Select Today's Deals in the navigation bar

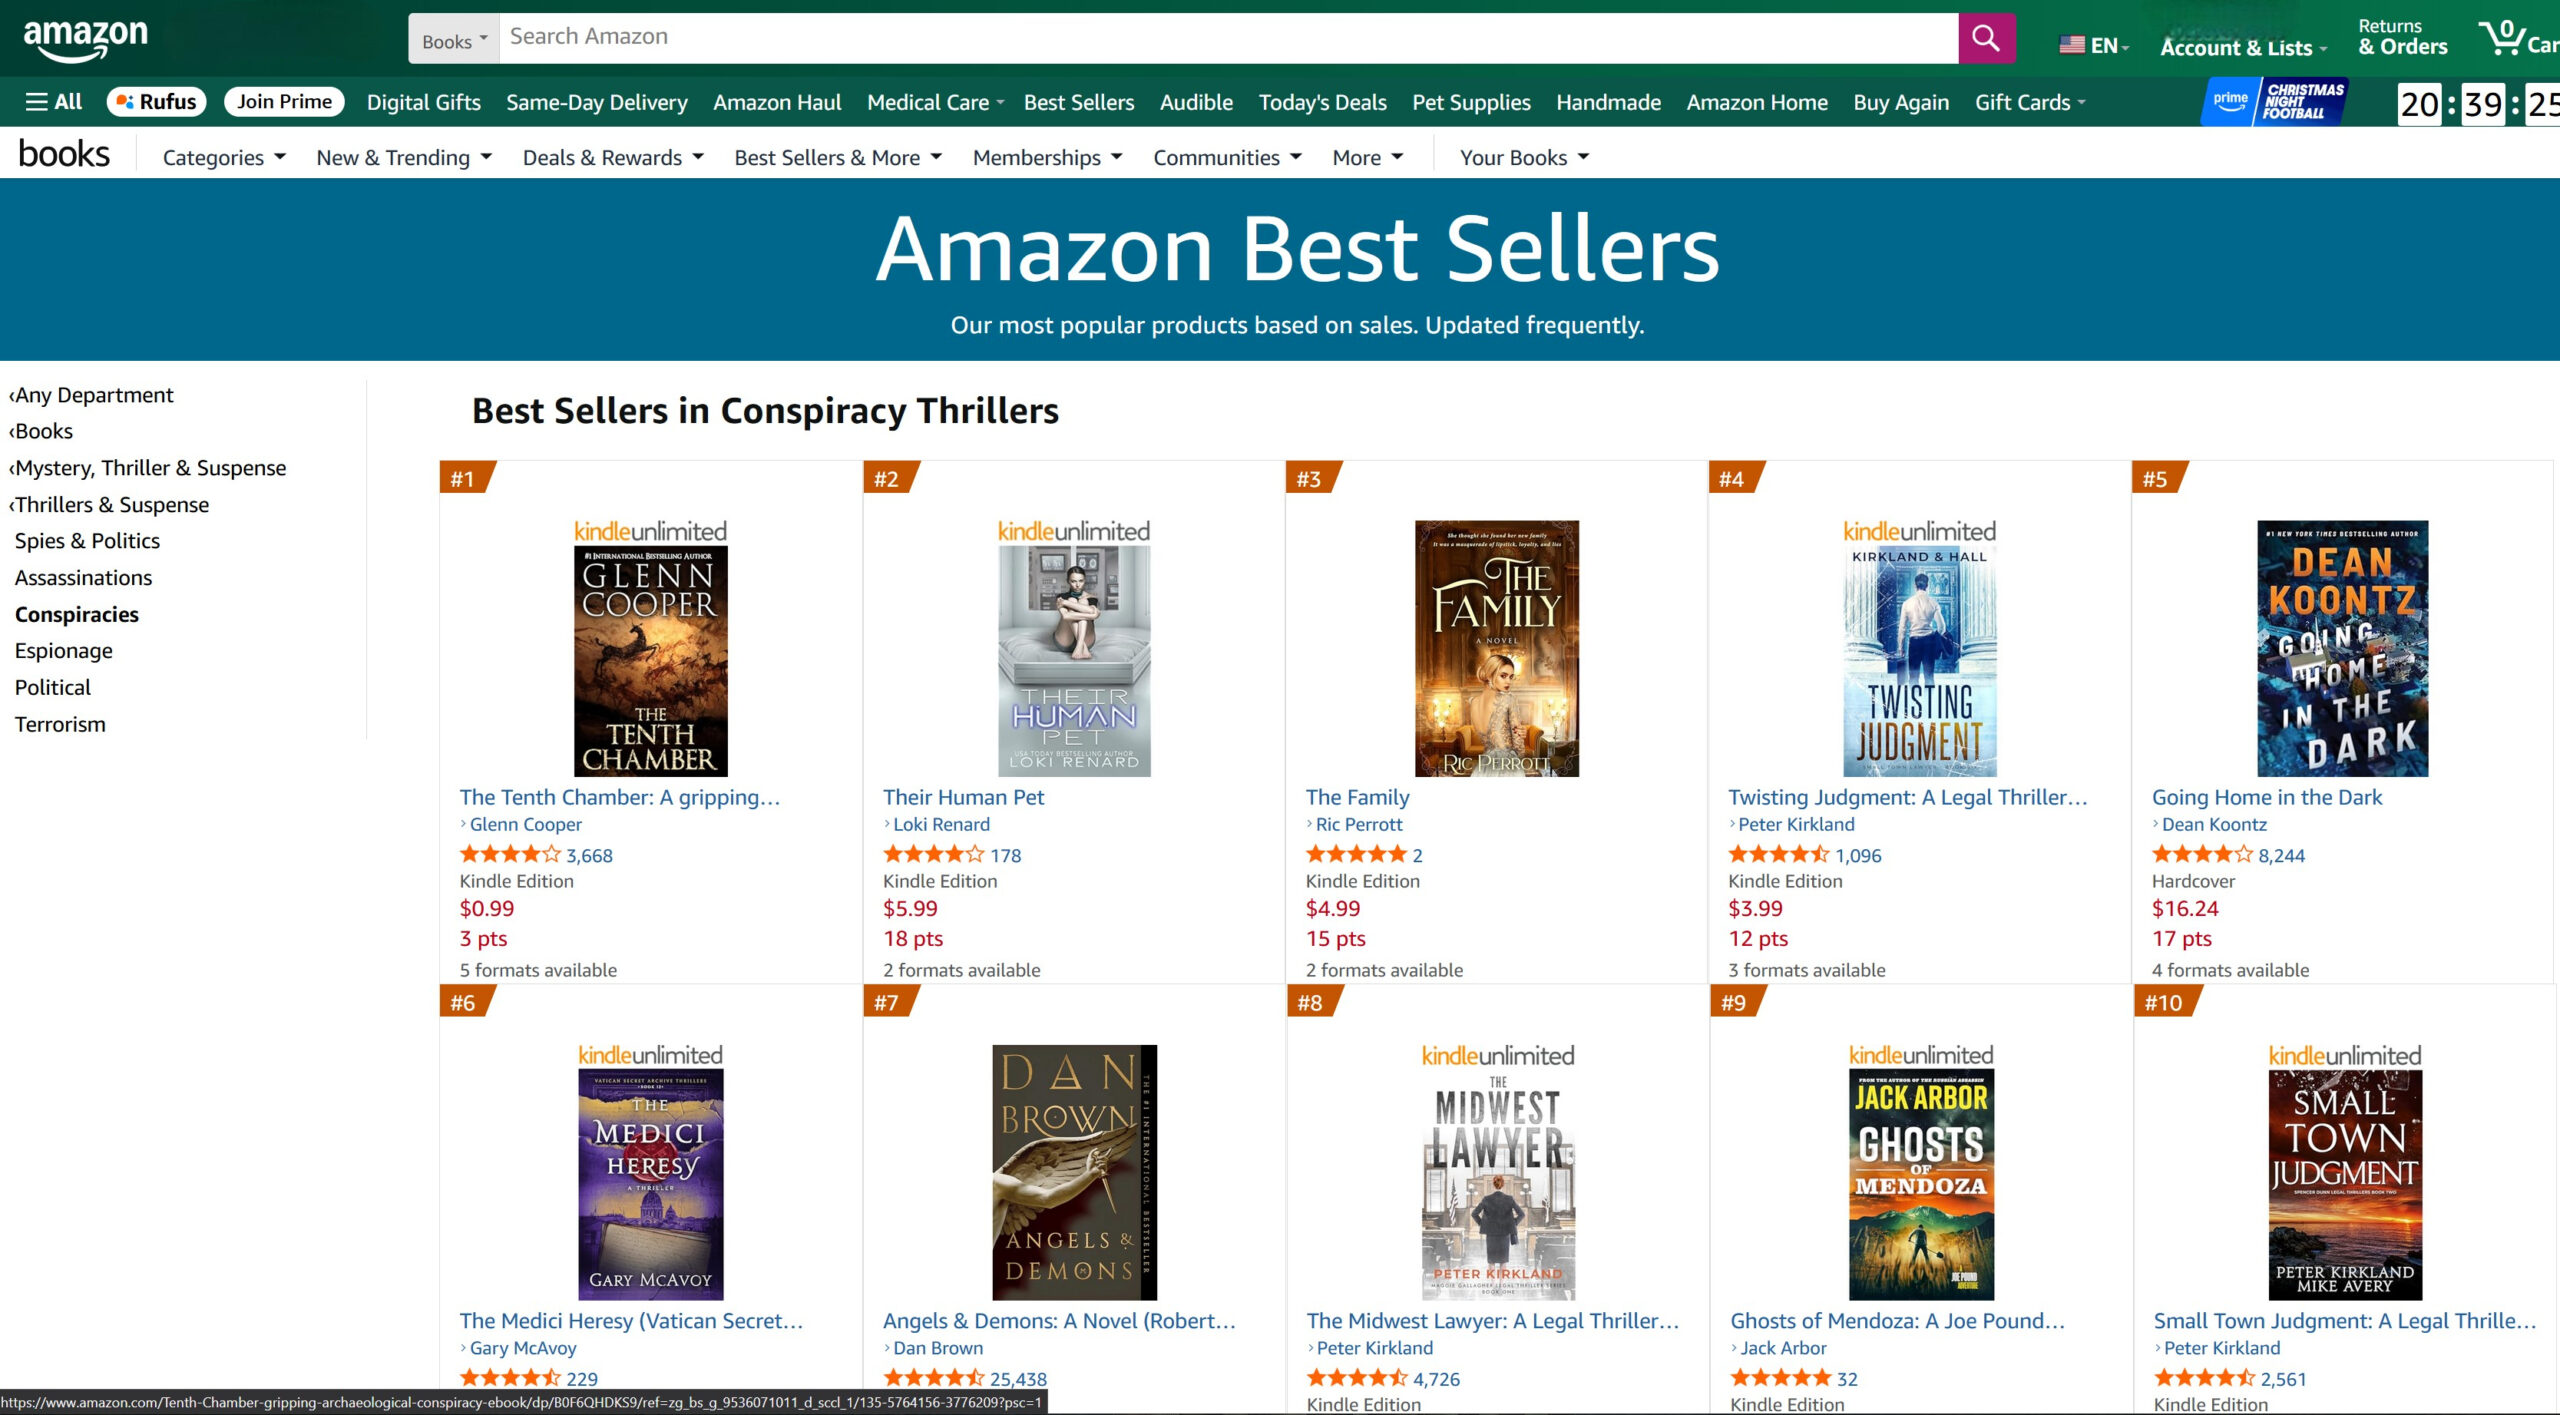point(1322,101)
